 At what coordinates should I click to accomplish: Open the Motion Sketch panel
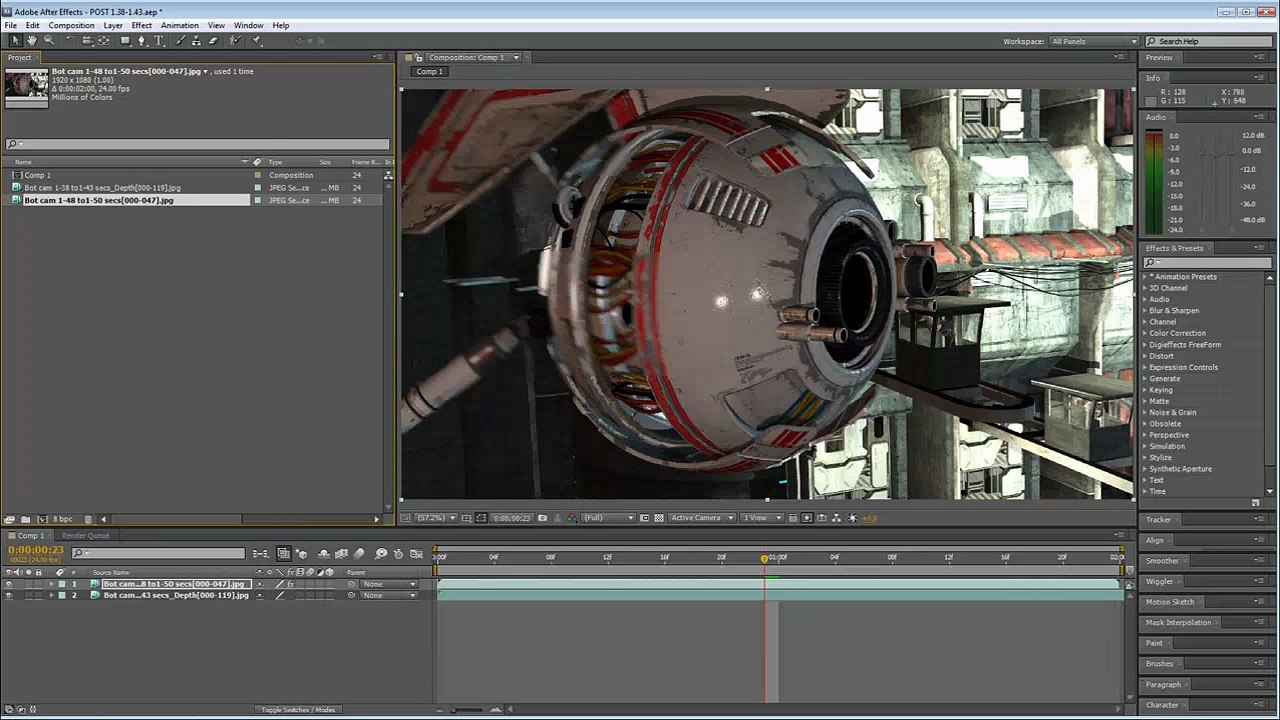1171,602
